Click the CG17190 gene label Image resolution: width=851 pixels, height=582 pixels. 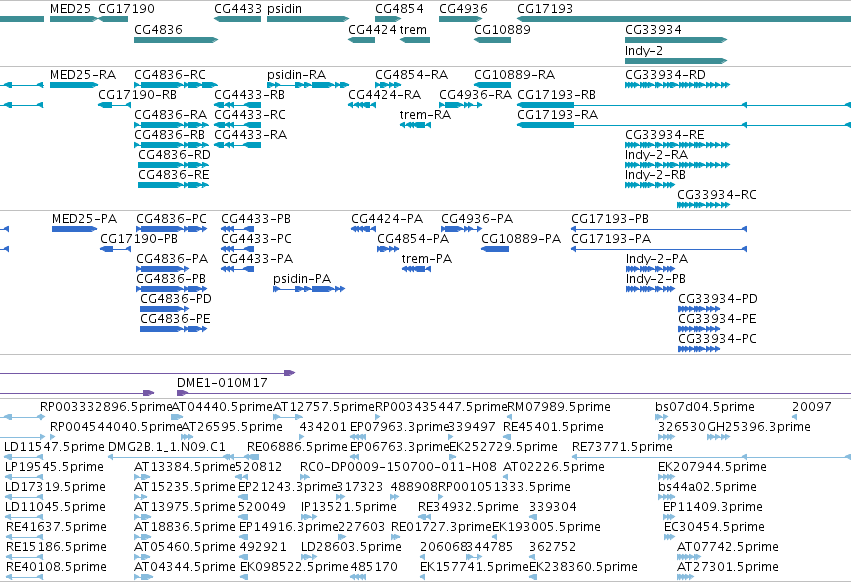(126, 9)
